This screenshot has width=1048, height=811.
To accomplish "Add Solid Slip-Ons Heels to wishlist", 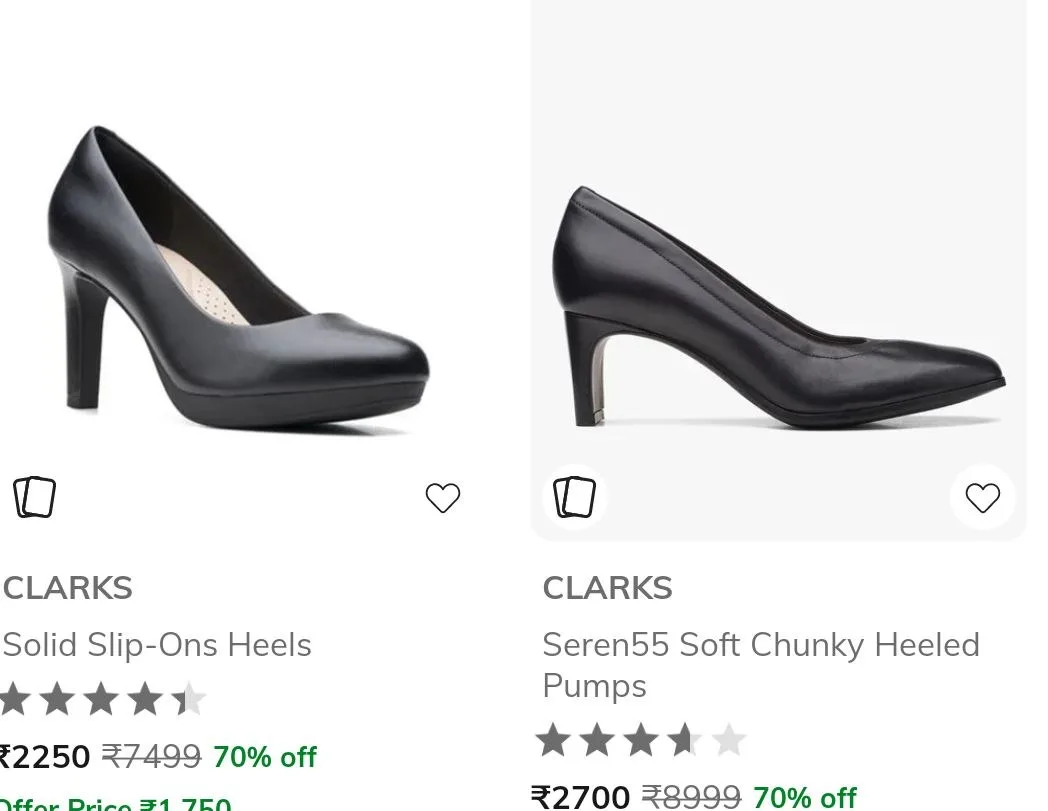I will [442, 497].
